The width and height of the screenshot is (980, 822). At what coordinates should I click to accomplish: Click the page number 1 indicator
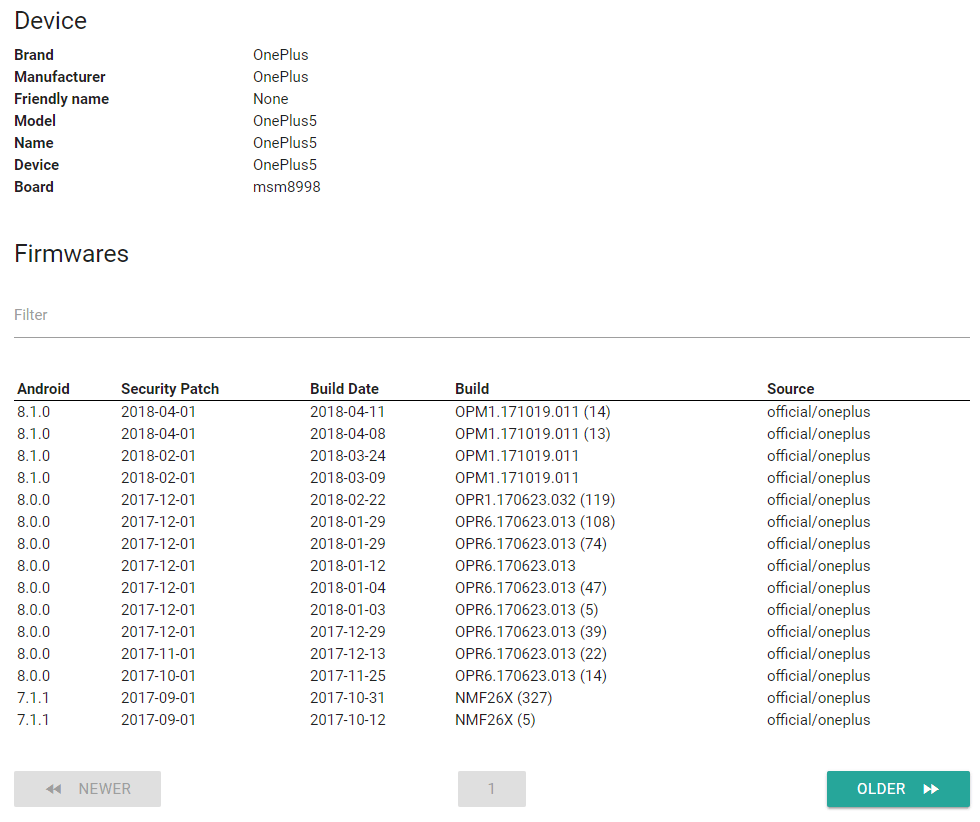pos(491,789)
